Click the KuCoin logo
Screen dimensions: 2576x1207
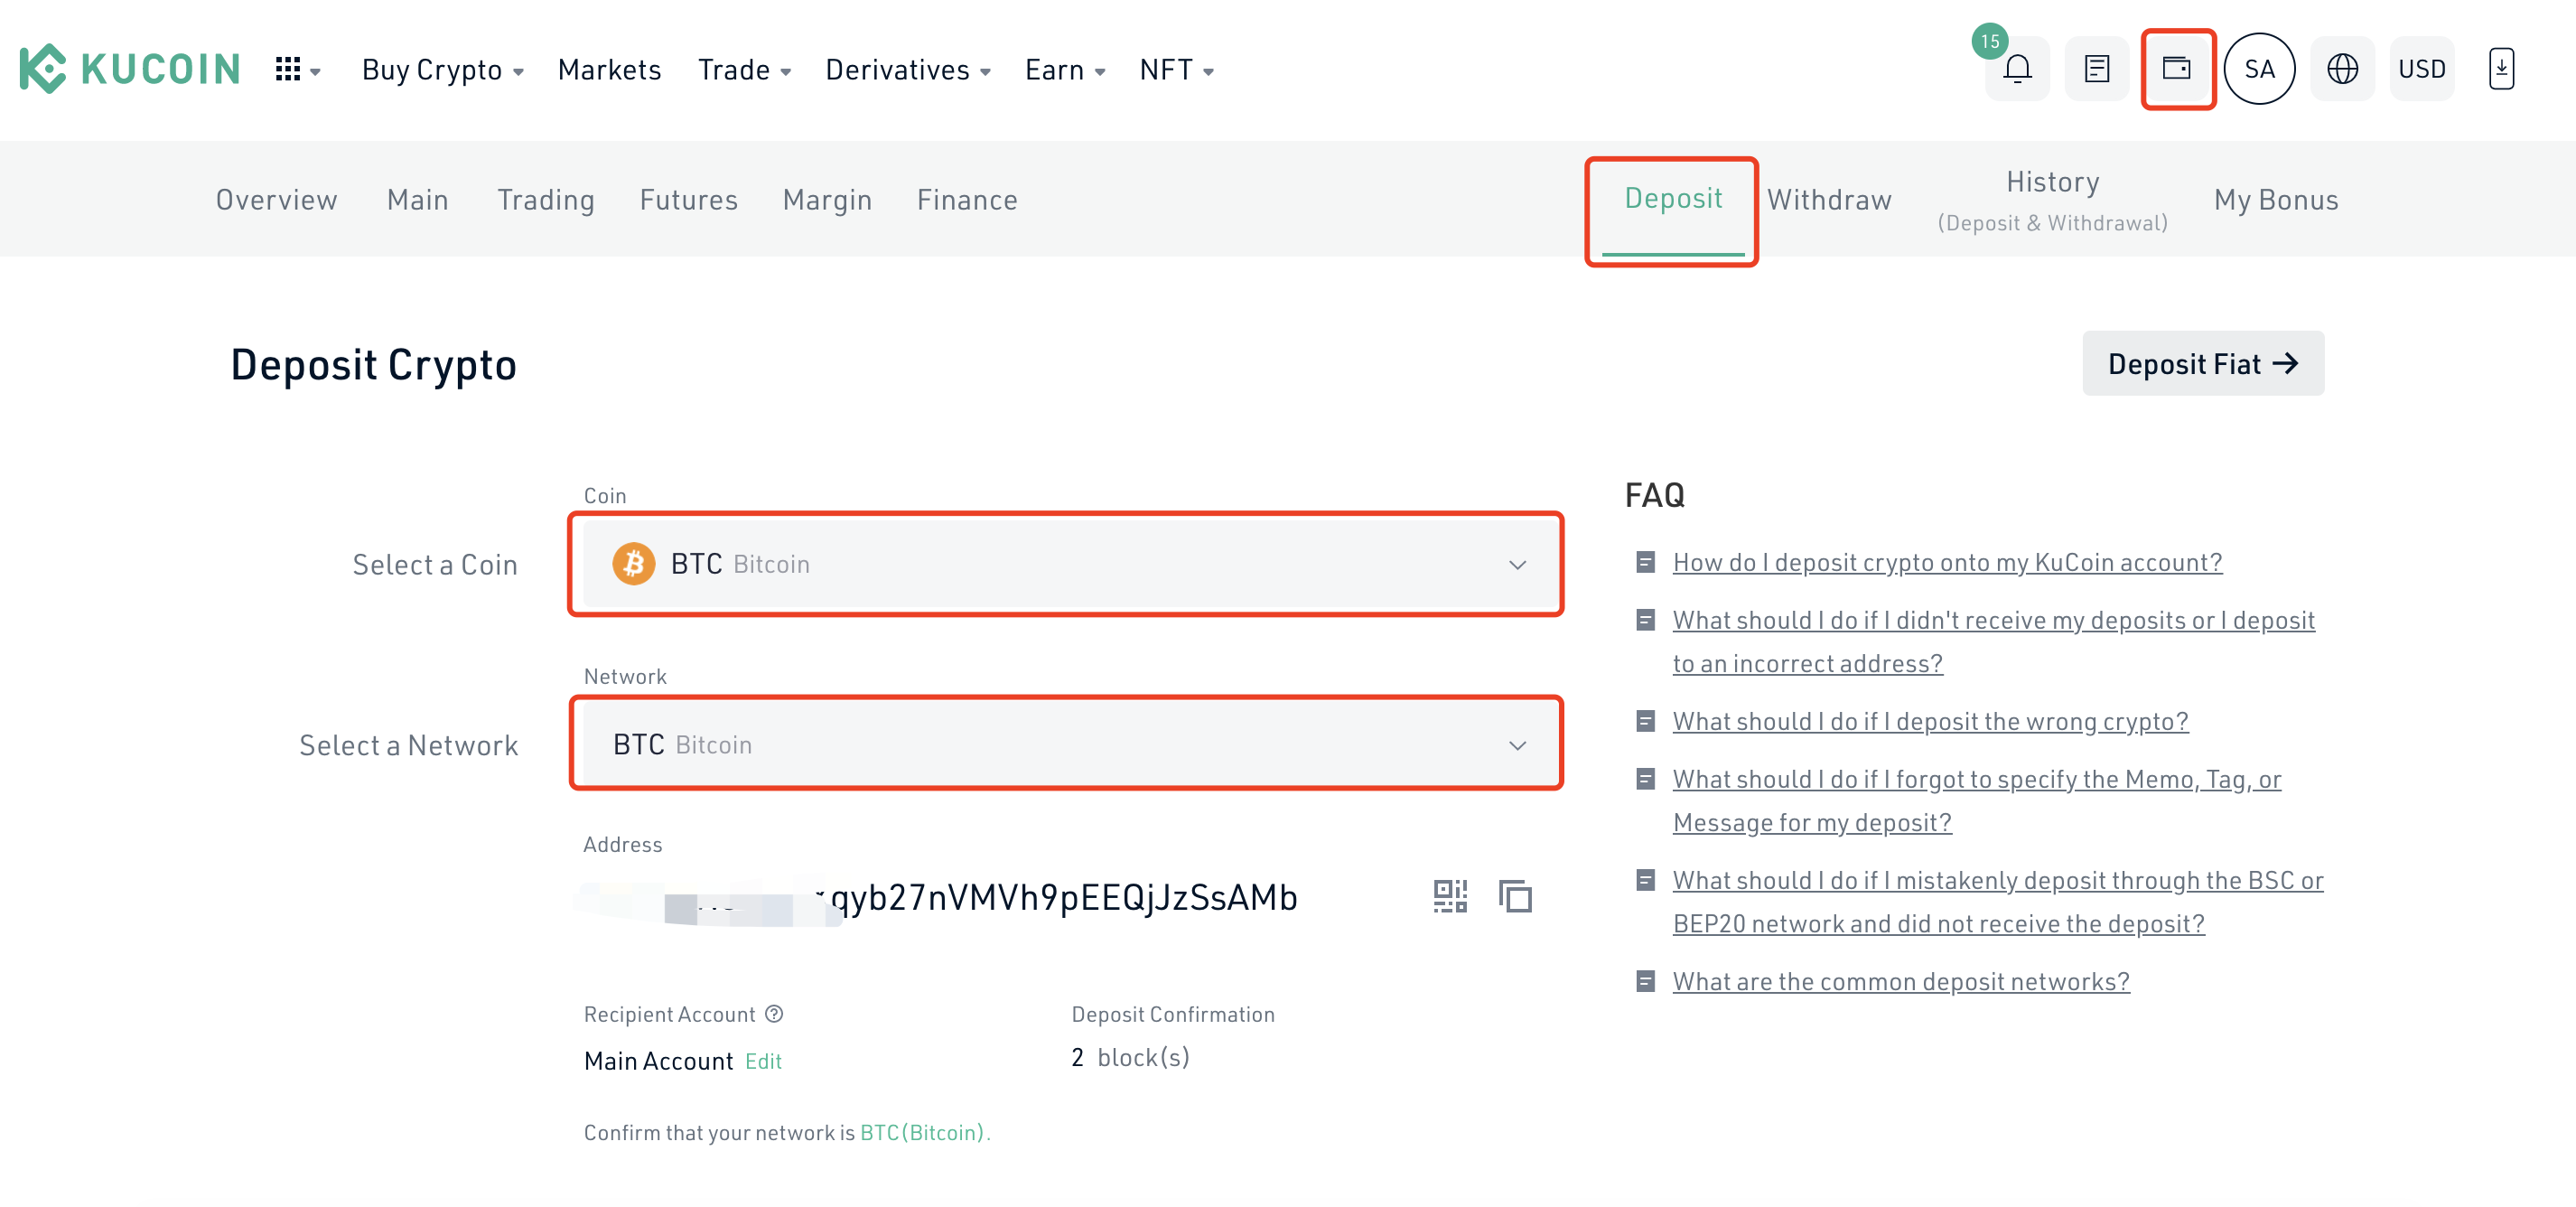coord(130,69)
